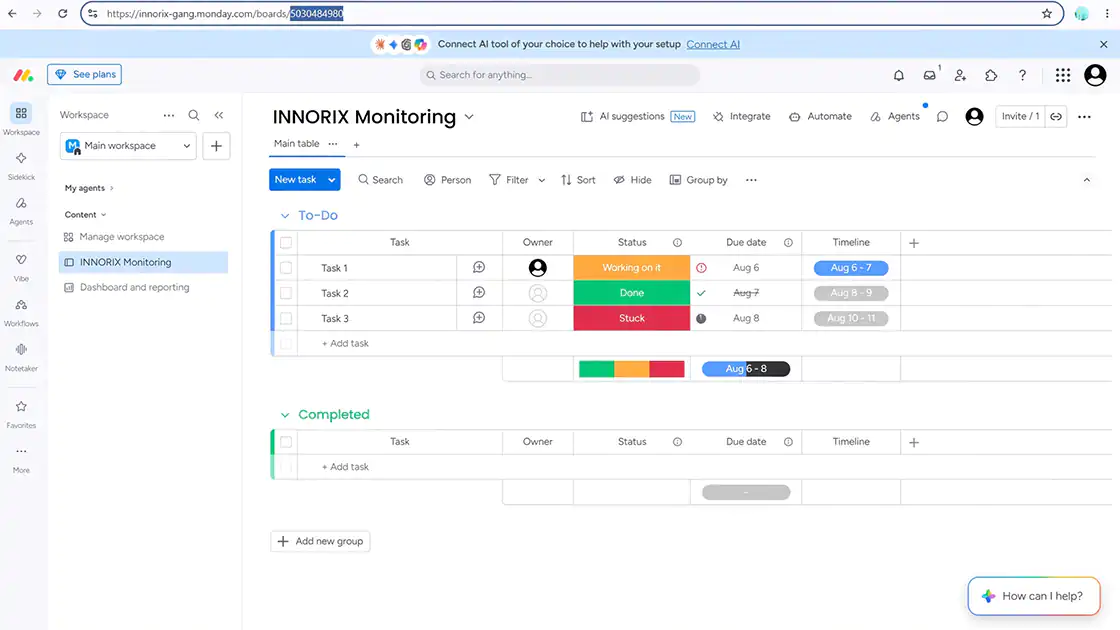
Task: Open the Main workspace selector
Action: tap(128, 146)
